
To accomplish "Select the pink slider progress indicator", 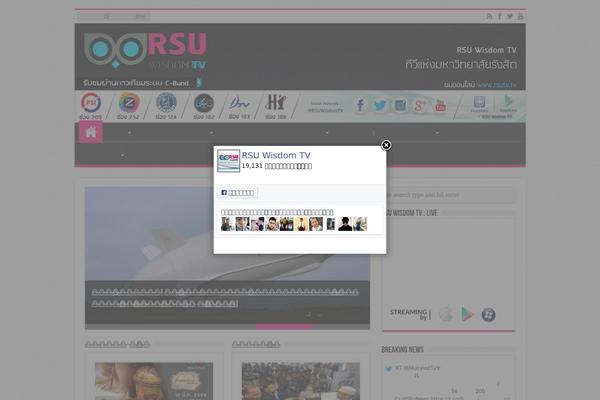I will 284,327.
